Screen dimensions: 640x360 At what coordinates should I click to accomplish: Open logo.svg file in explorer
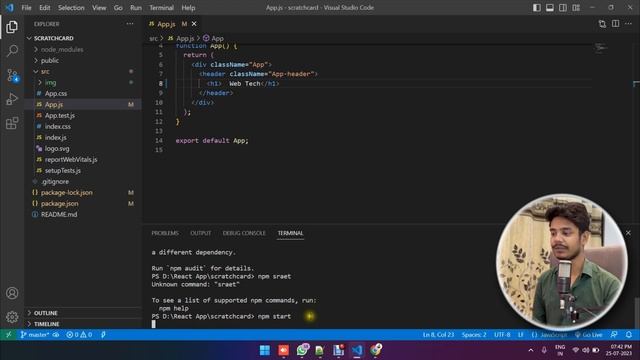[83, 149]
